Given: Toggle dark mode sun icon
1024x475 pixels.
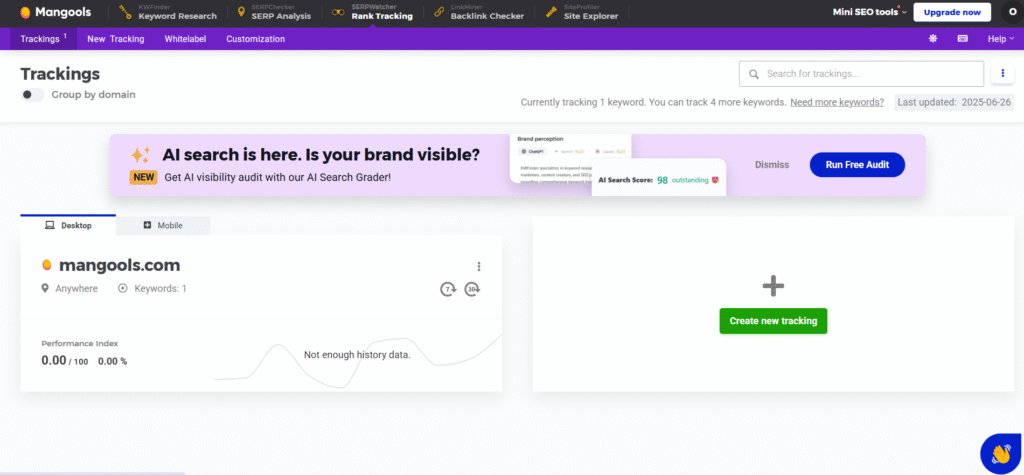Looking at the screenshot, I should click(x=933, y=39).
